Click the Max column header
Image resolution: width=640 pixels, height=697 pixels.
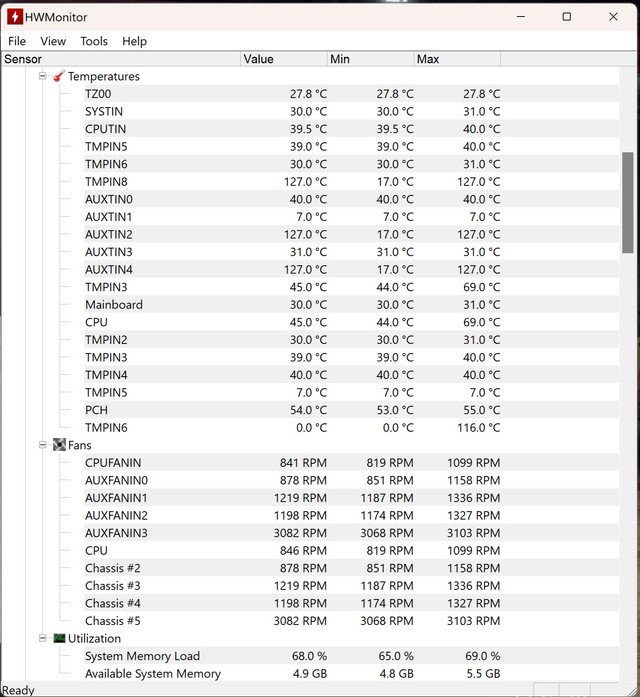pos(457,59)
